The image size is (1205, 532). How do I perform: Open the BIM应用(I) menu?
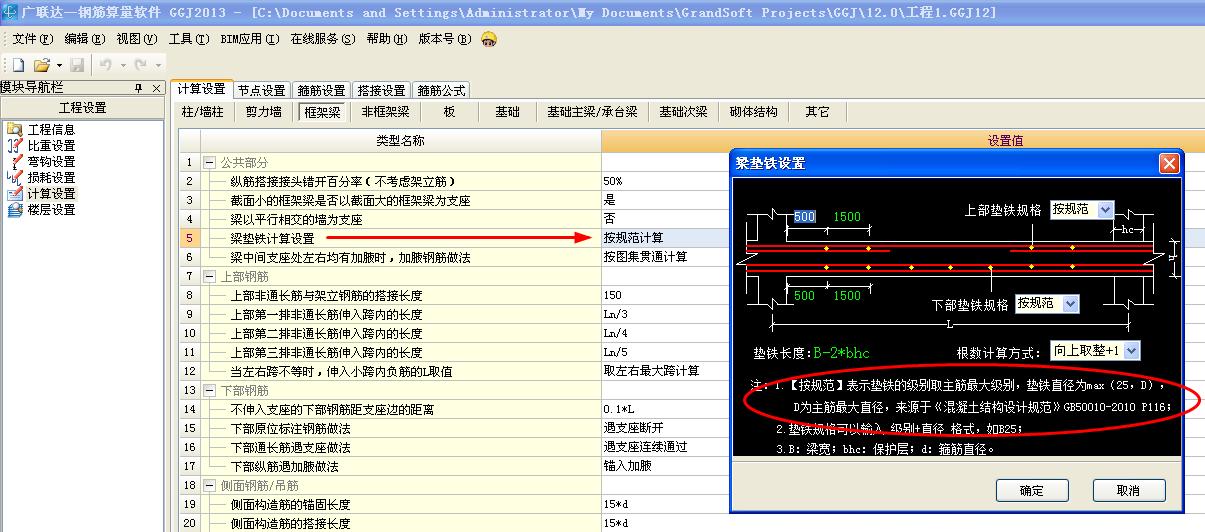(249, 39)
